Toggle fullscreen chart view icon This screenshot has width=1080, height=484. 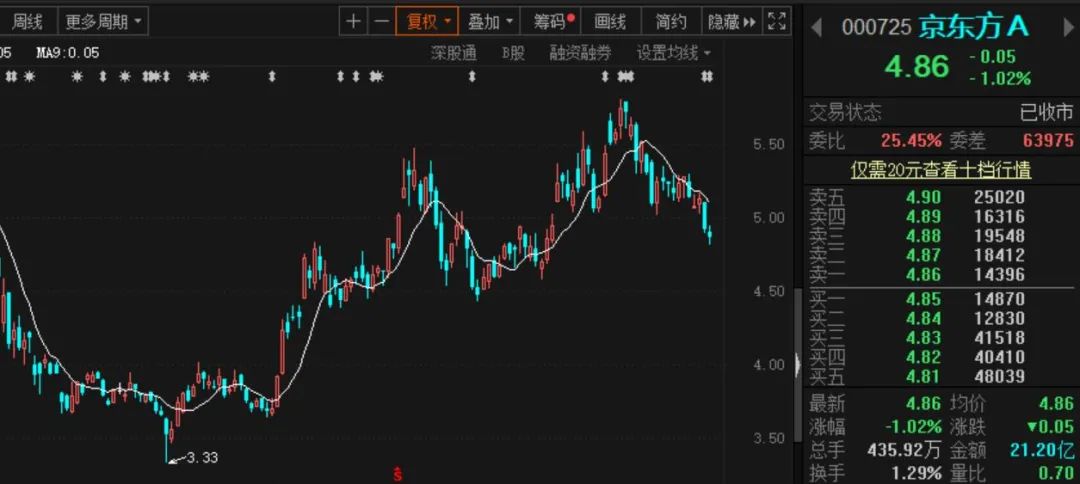(x=777, y=22)
